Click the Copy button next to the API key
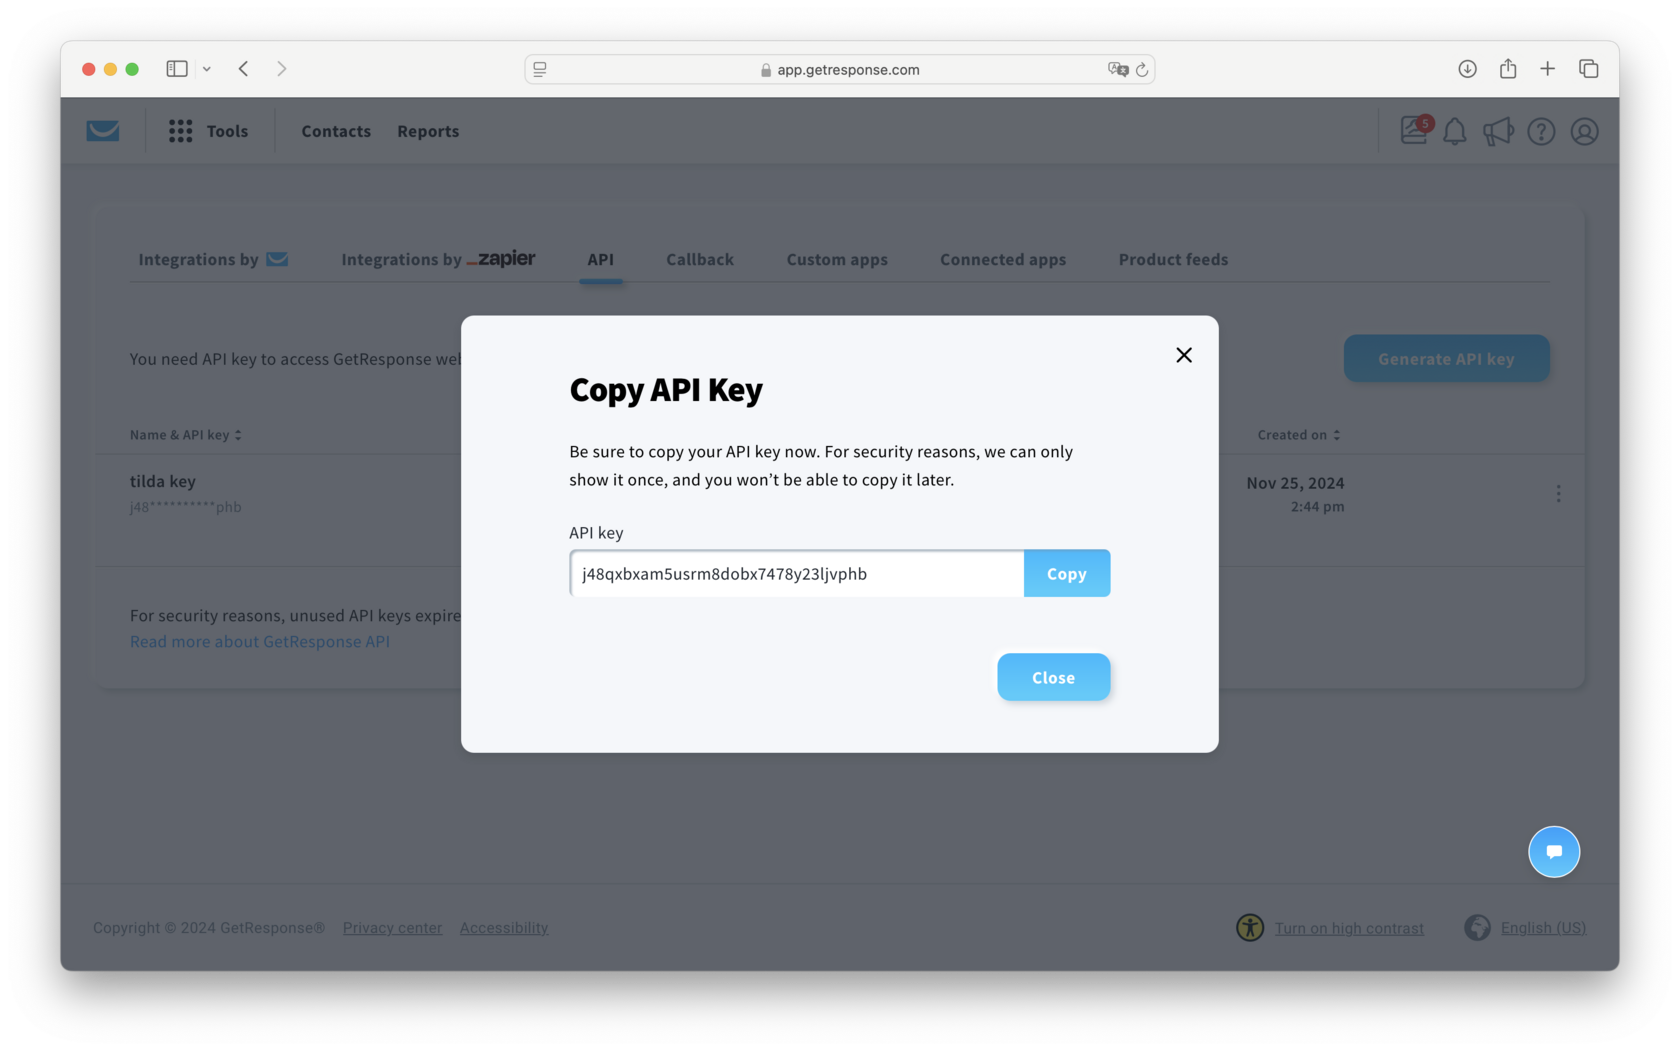1680x1051 pixels. point(1066,573)
